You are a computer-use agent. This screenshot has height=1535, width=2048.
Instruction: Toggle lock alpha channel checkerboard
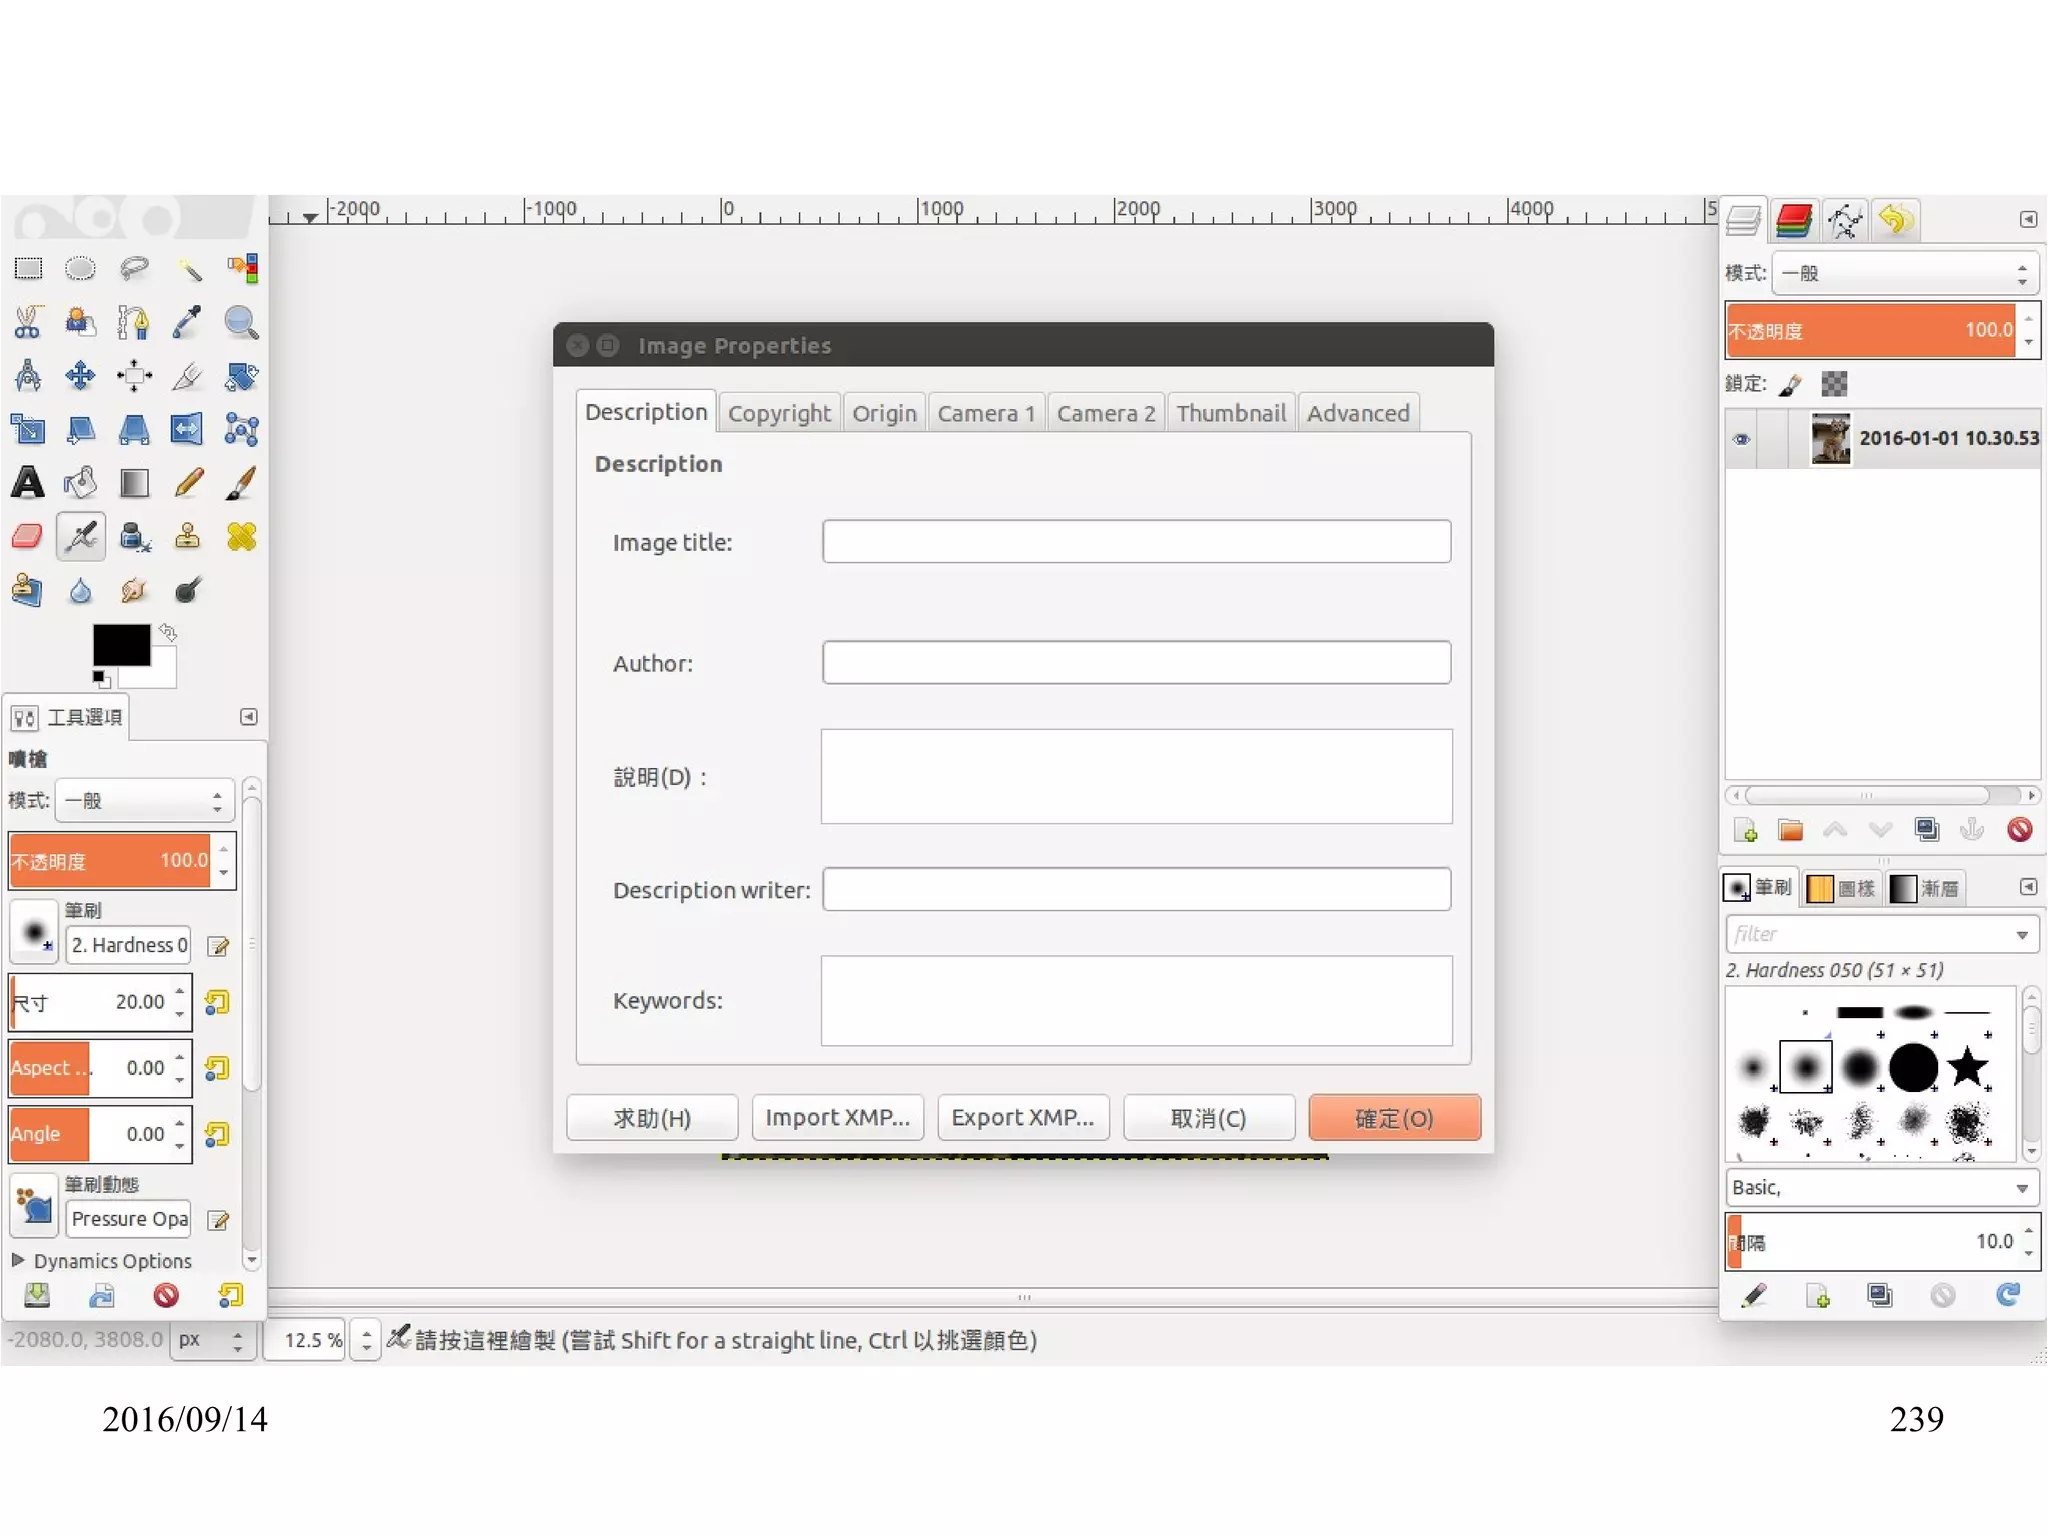pyautogui.click(x=1834, y=384)
